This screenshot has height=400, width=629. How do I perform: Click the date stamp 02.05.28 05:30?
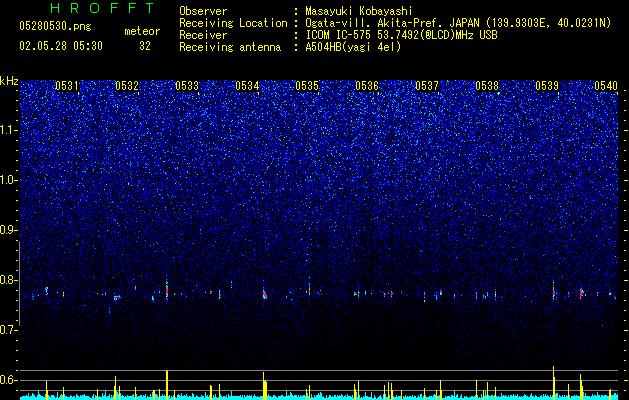[x=61, y=46]
